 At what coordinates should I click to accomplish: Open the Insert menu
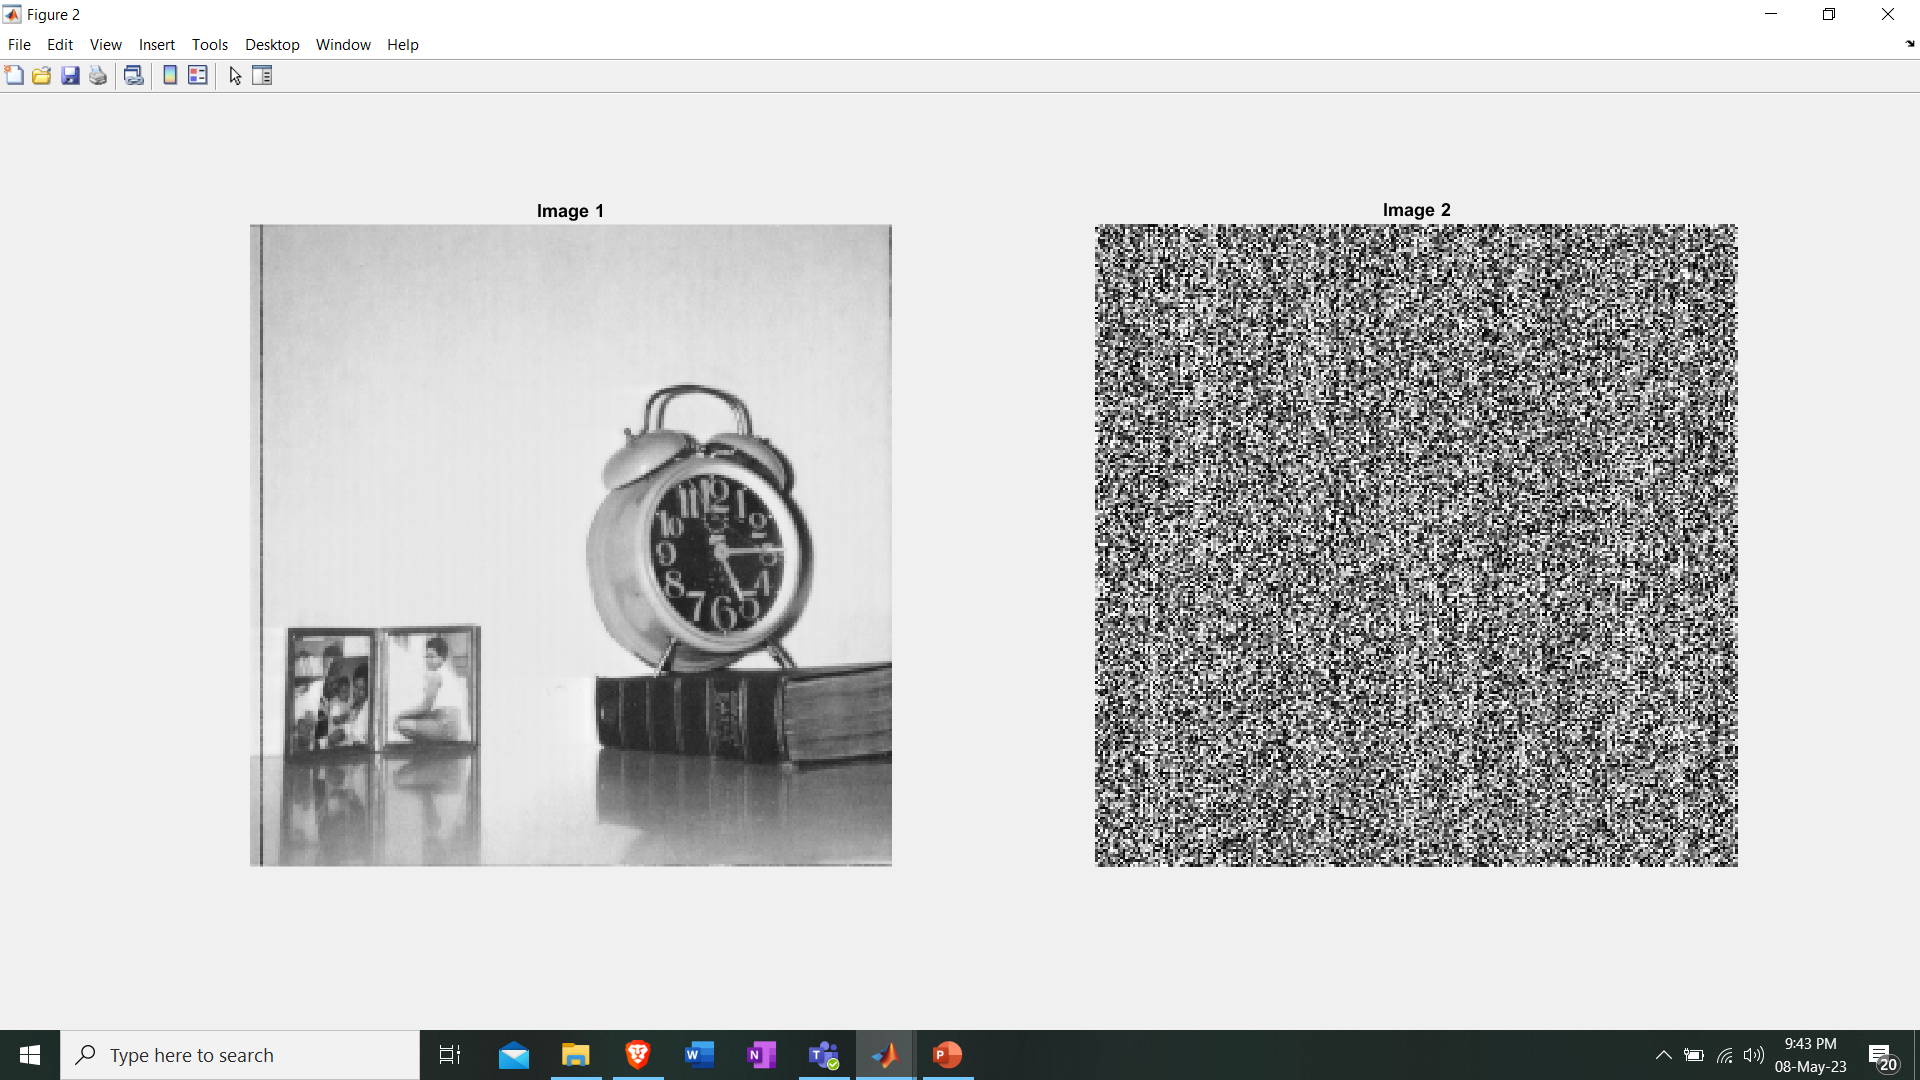[157, 44]
